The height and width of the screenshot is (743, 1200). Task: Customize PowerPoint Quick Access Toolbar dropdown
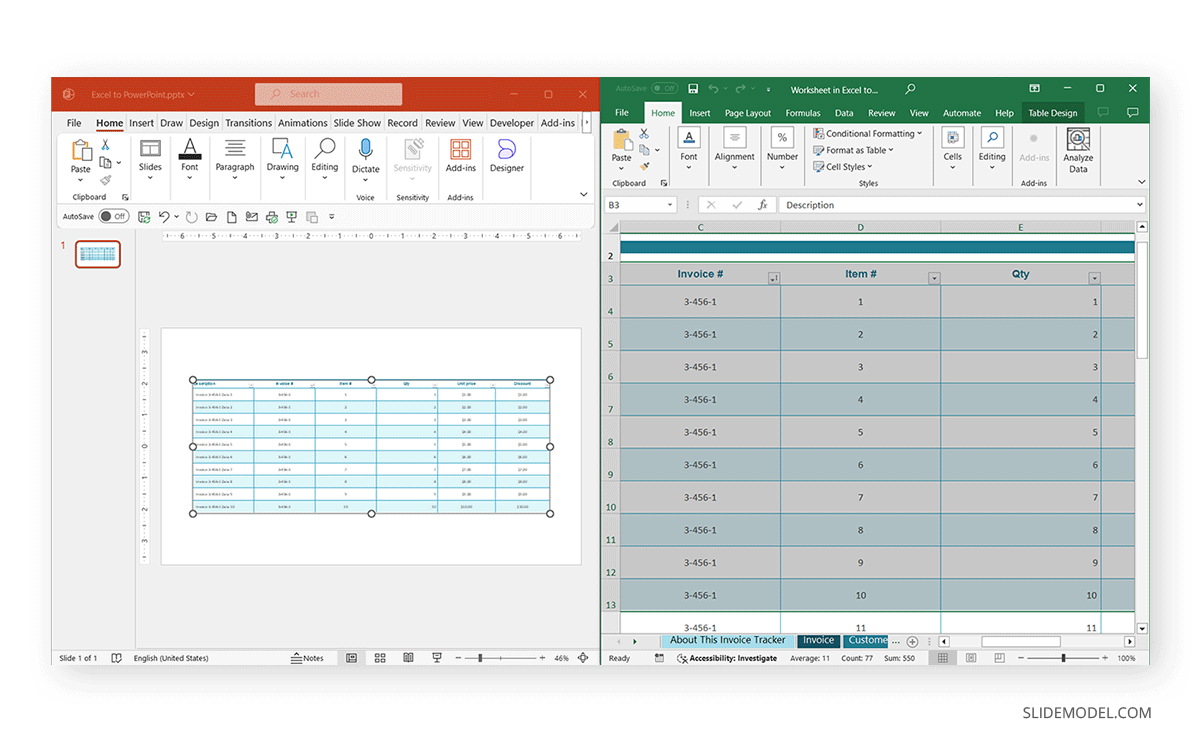[x=332, y=216]
